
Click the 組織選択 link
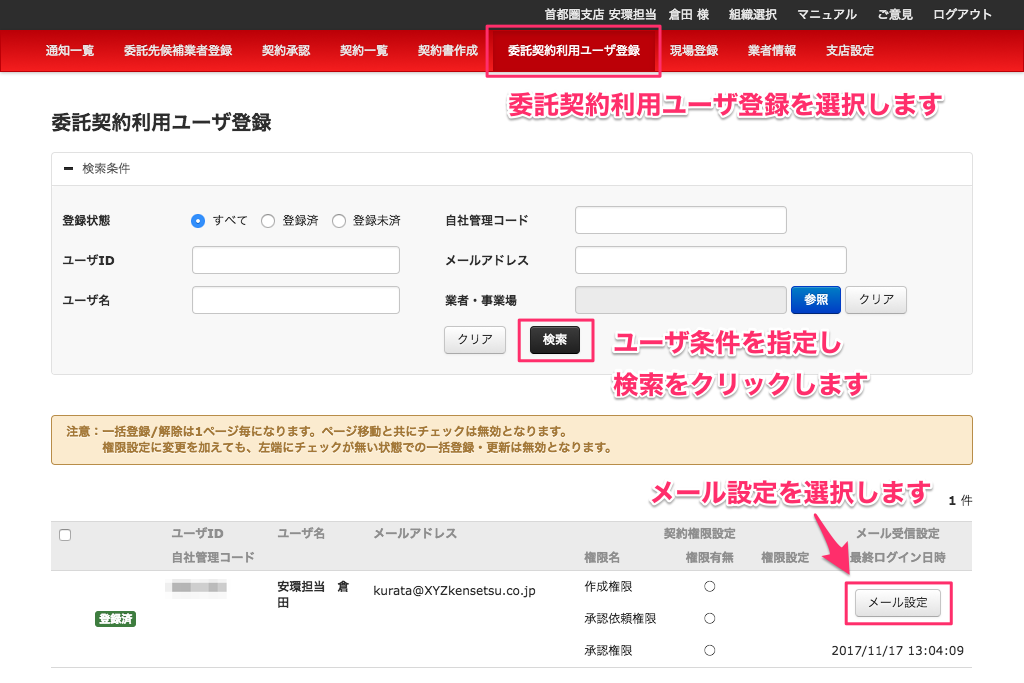tap(753, 15)
